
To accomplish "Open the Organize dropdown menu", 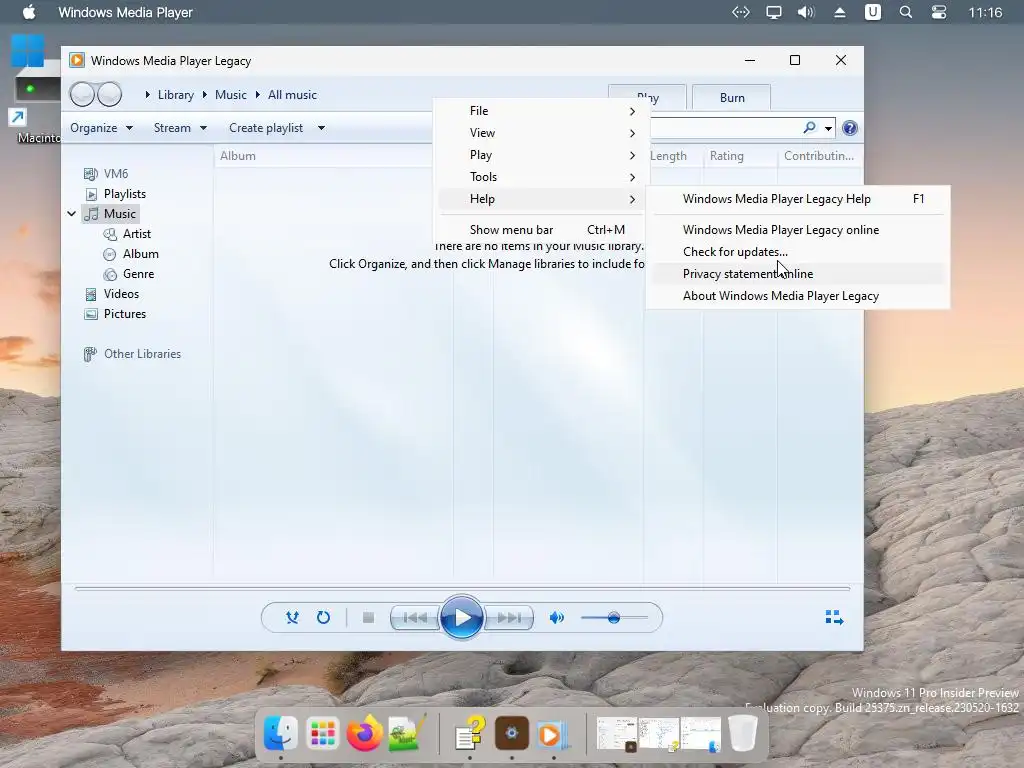I will [x=101, y=128].
